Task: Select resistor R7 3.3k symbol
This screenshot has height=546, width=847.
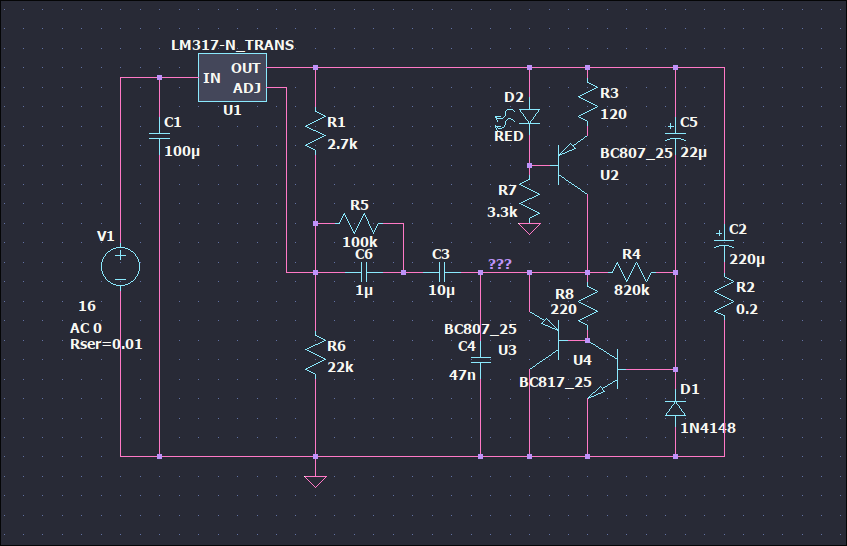Action: click(529, 201)
